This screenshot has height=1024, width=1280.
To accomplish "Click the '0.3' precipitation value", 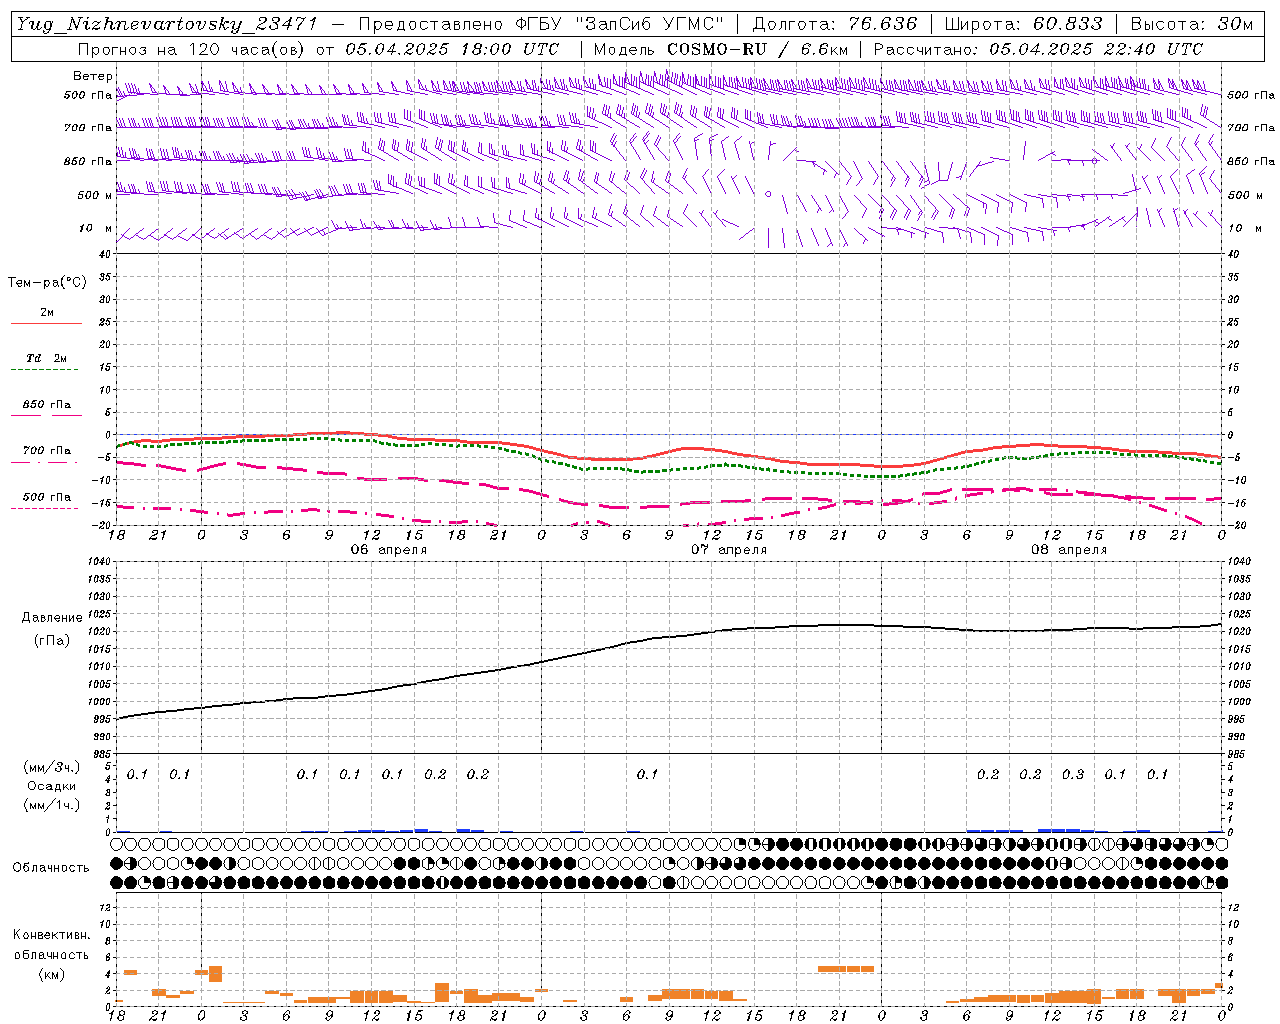I will click(x=1073, y=775).
